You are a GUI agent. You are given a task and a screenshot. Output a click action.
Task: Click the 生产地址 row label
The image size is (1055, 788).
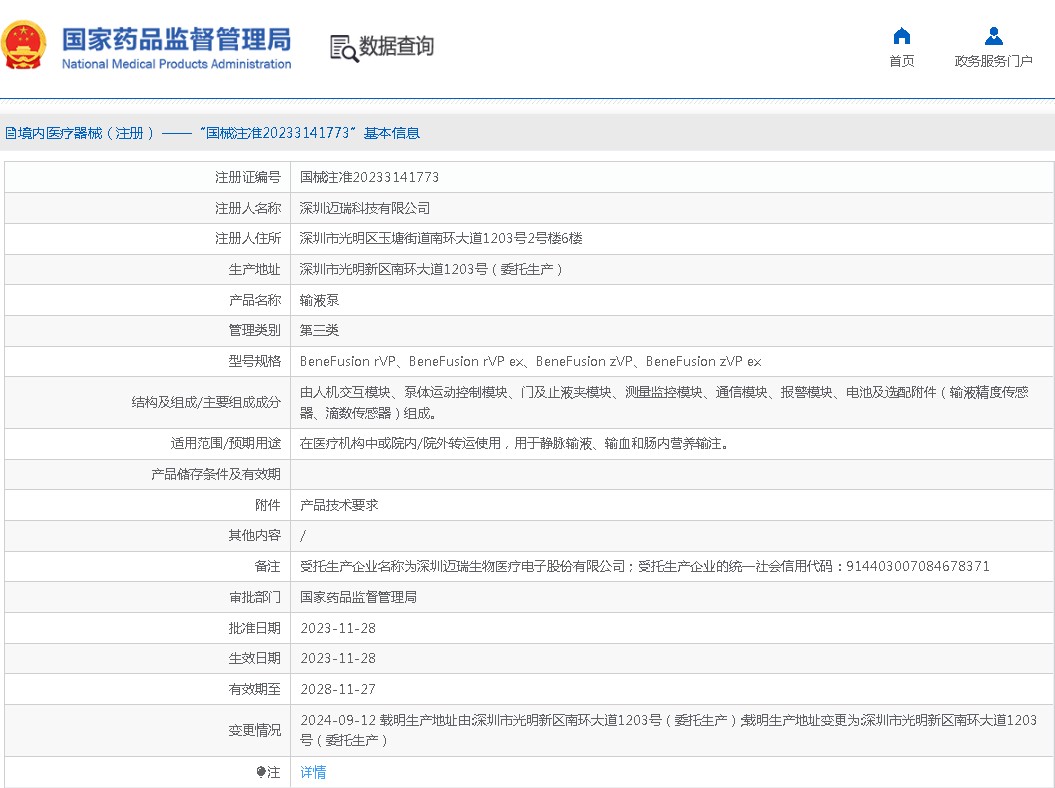point(254,269)
